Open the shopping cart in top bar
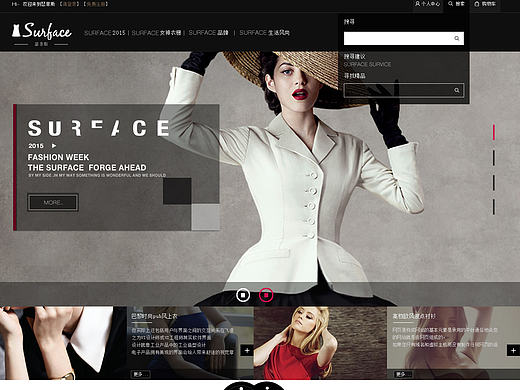 (485, 4)
